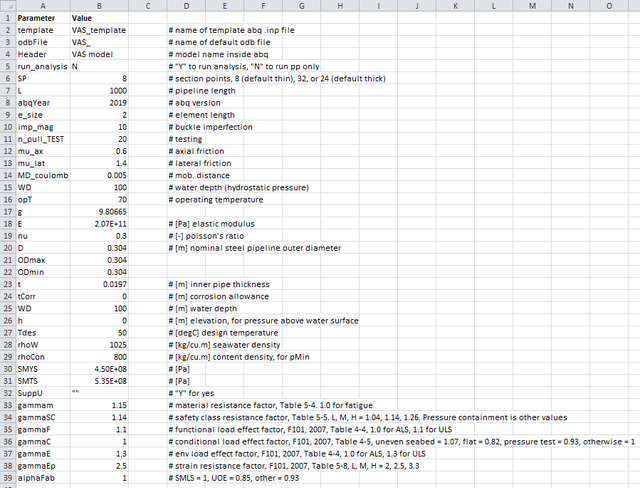Click comment '# model name inside abq'
This screenshot has width=640, height=488.
(218, 54)
